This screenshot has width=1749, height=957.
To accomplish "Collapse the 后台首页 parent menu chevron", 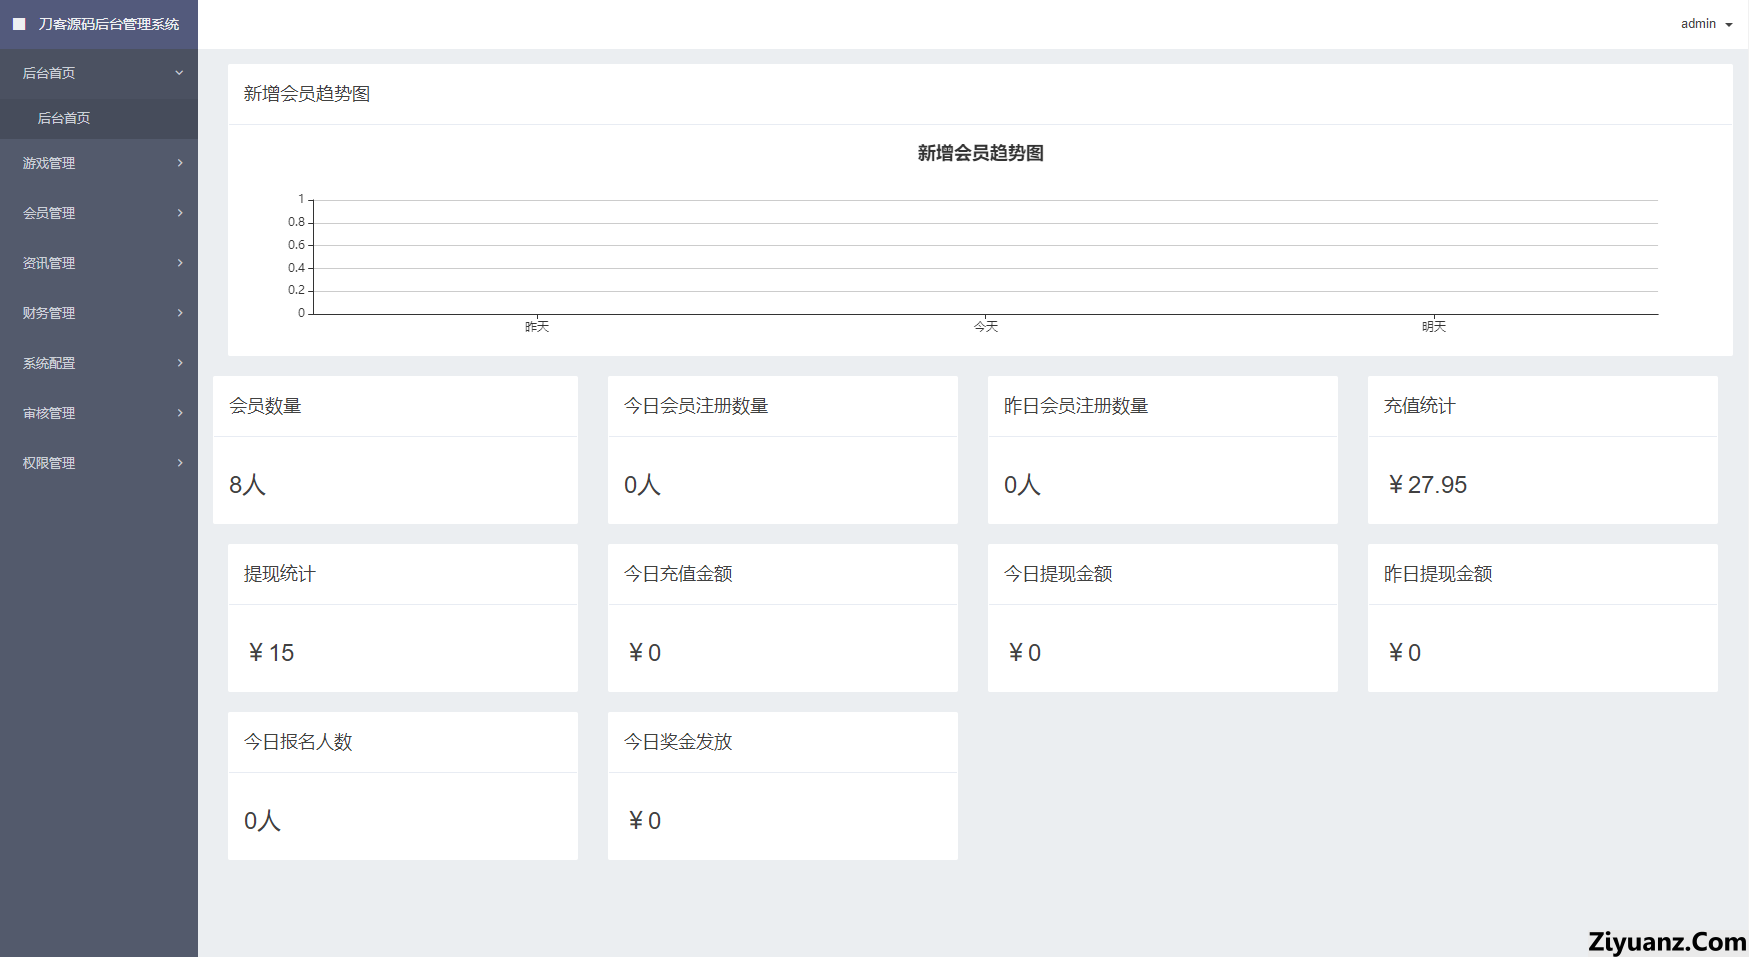I will point(179,73).
